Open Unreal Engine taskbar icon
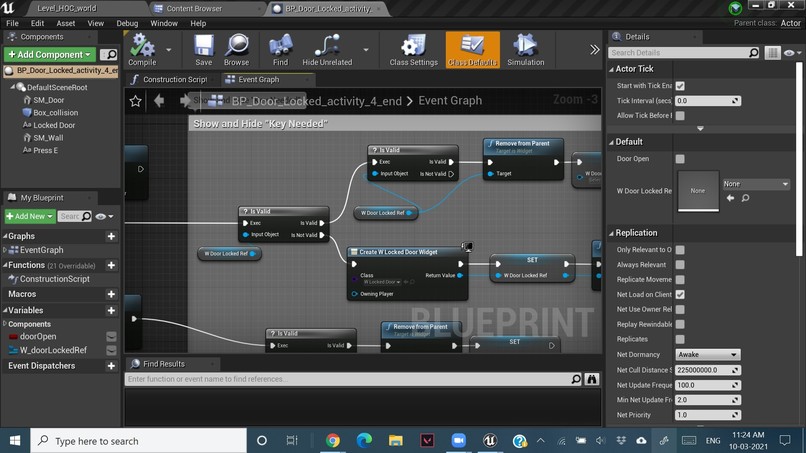This screenshot has width=806, height=453. pyautogui.click(x=490, y=441)
